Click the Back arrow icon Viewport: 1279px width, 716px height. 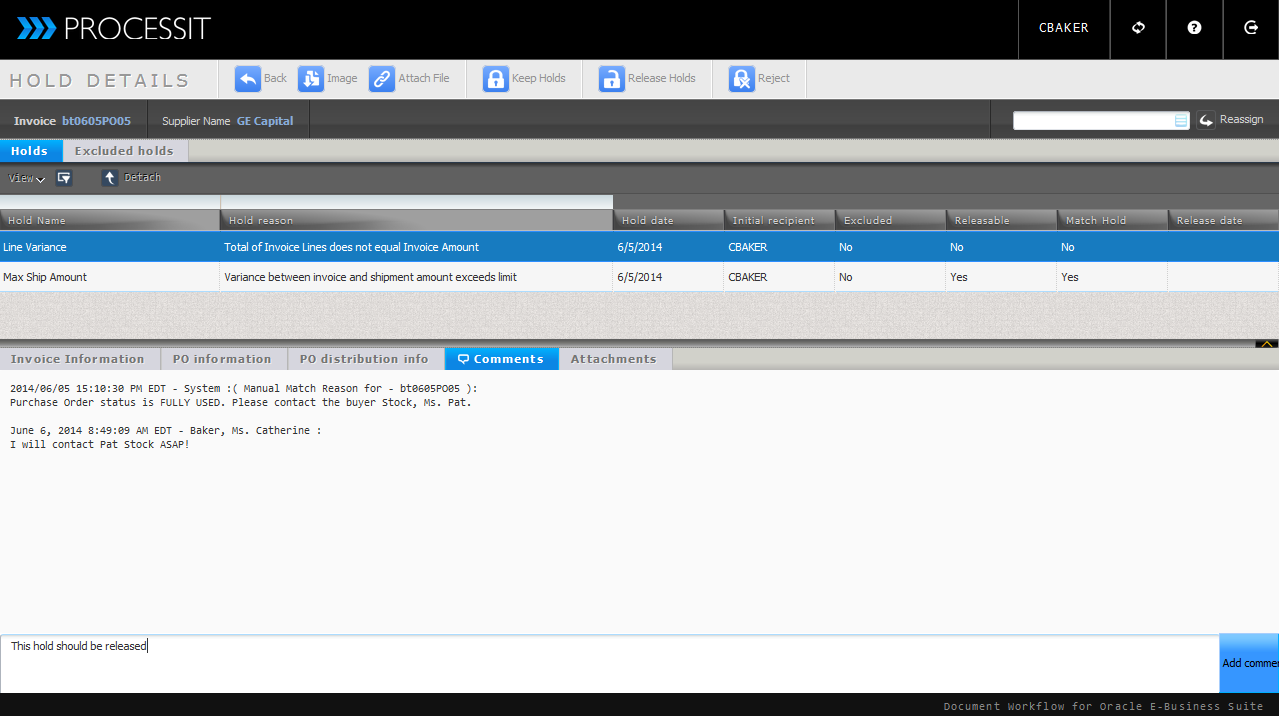click(248, 79)
